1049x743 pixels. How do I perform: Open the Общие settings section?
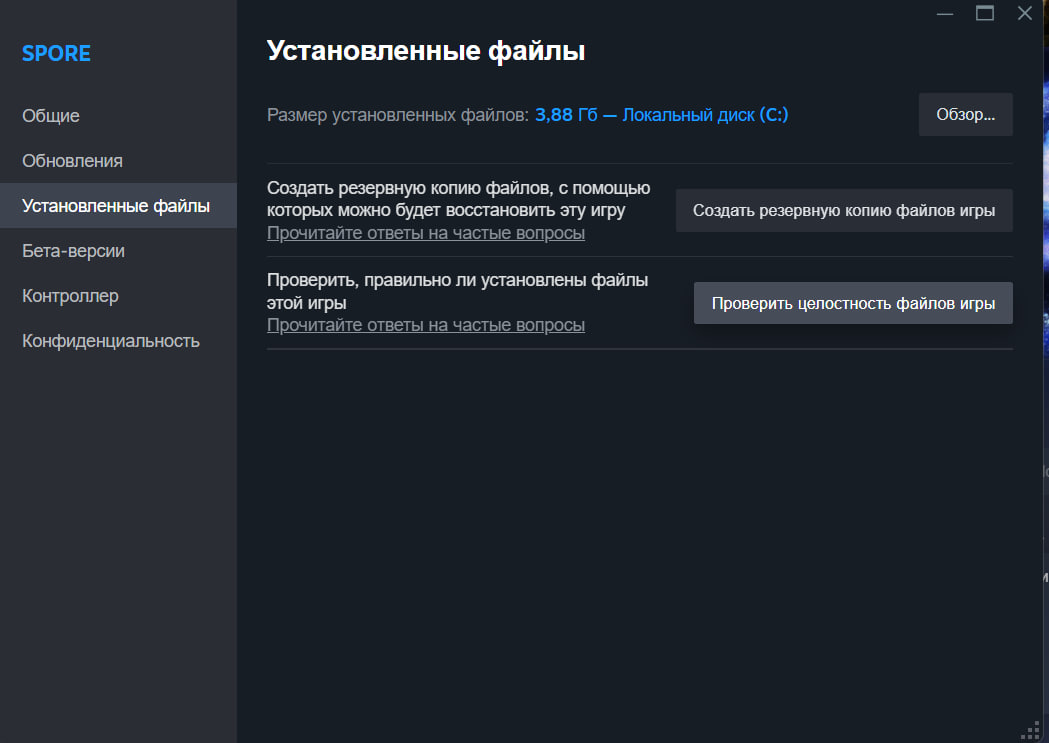point(51,116)
